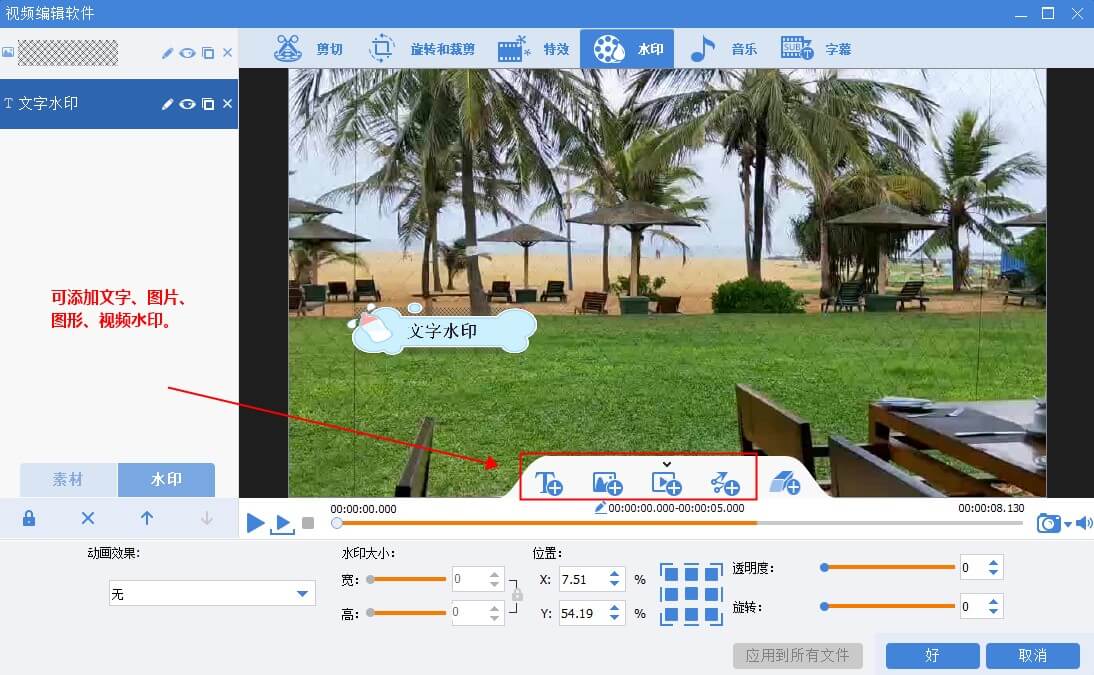
Task: Increase the X position value stepper
Action: click(615, 574)
